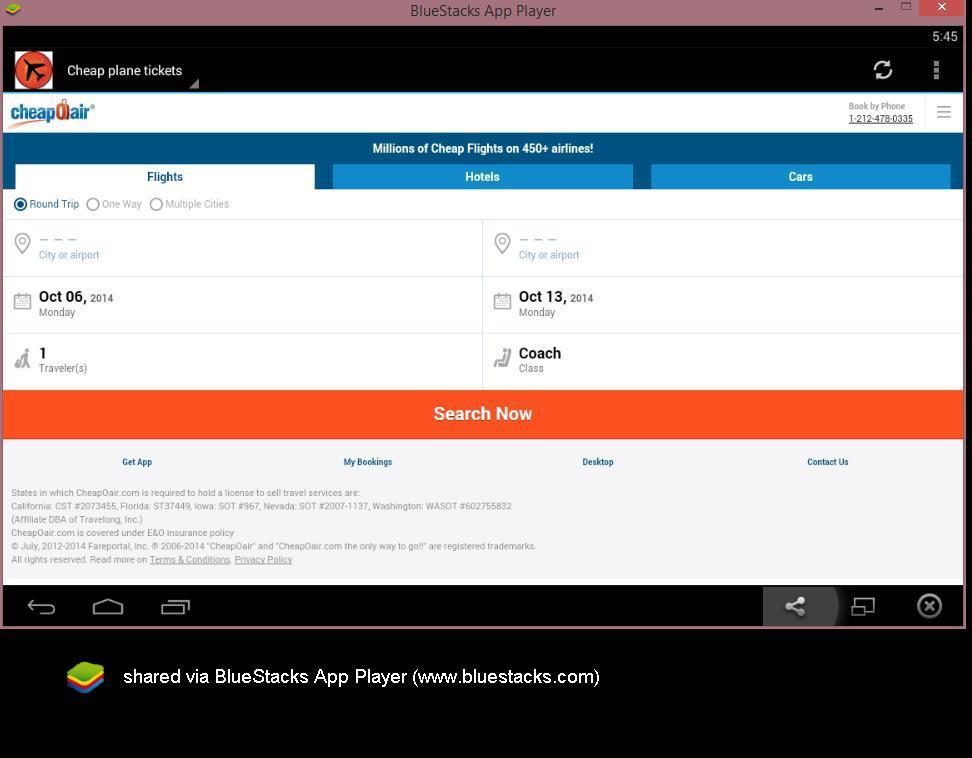The width and height of the screenshot is (972, 758).
Task: Open the hamburger menu beside phone number
Action: (x=943, y=112)
